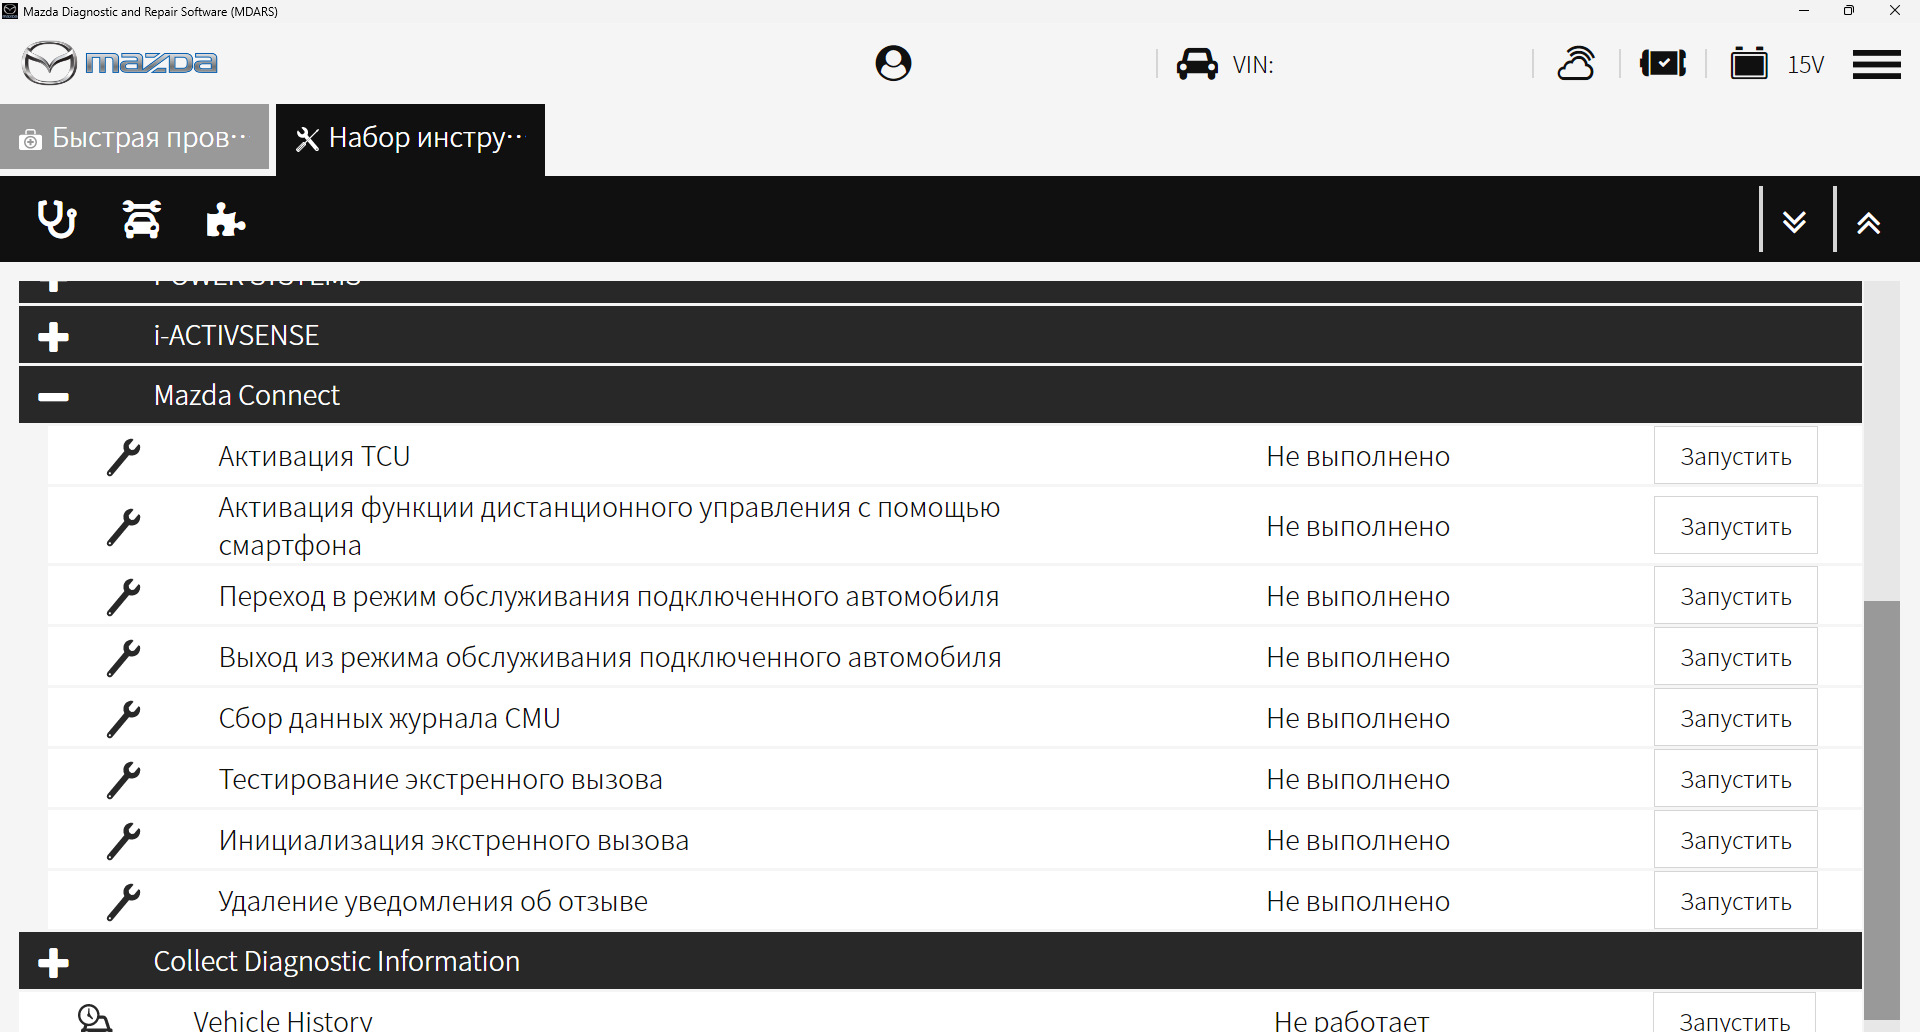The width and height of the screenshot is (1920, 1032).
Task: Select the stethoscope diagnostics icon
Action: (57, 219)
